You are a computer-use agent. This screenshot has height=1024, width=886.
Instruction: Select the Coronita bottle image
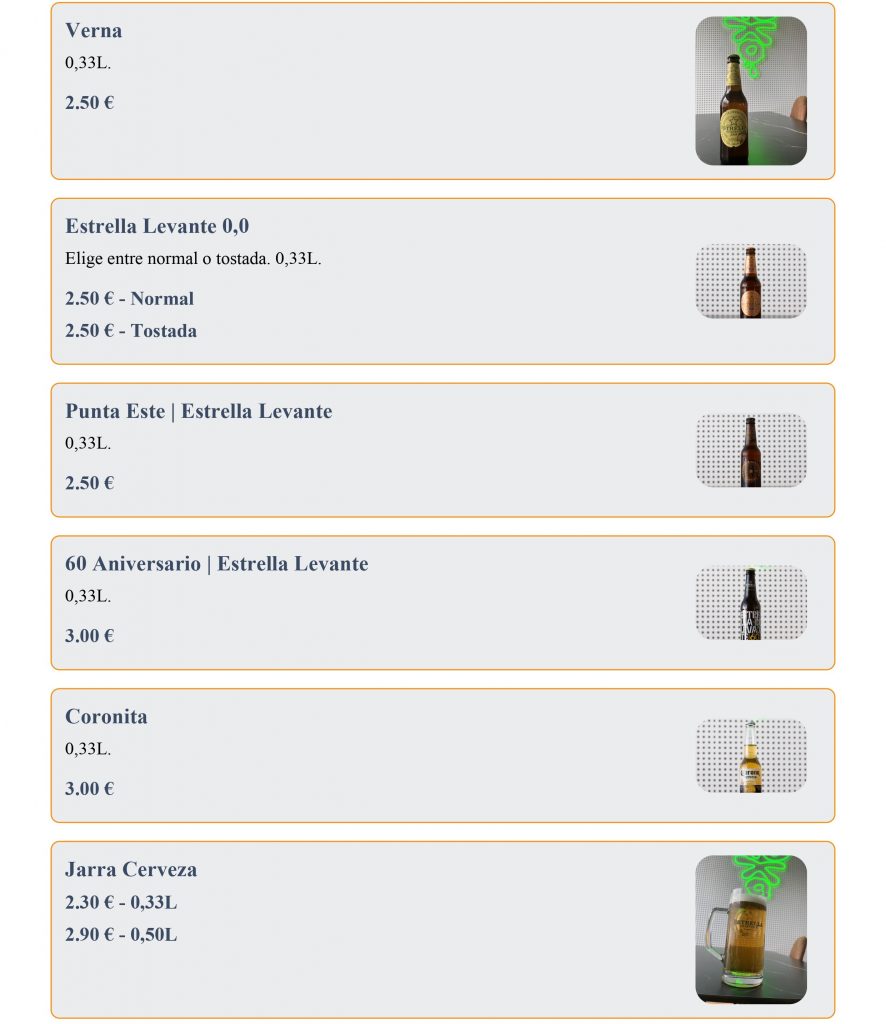(x=750, y=756)
